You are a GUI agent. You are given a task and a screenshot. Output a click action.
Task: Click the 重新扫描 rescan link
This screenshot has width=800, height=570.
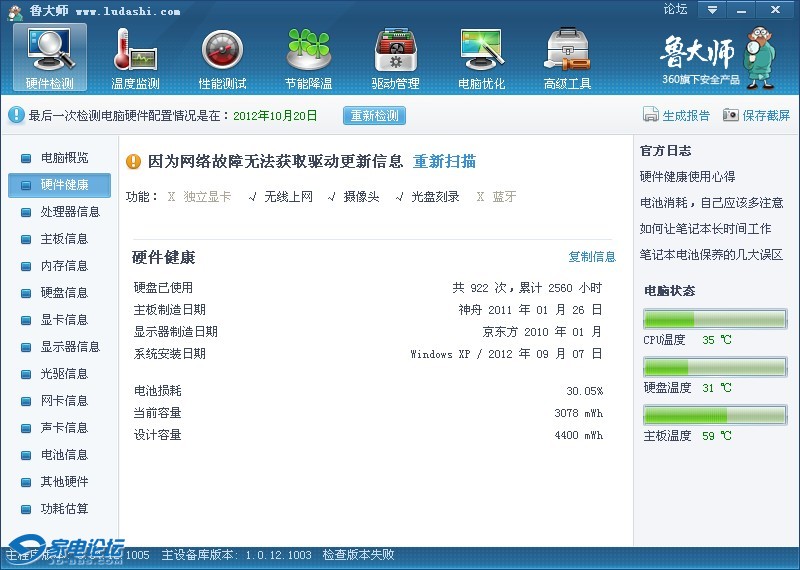click(x=444, y=162)
